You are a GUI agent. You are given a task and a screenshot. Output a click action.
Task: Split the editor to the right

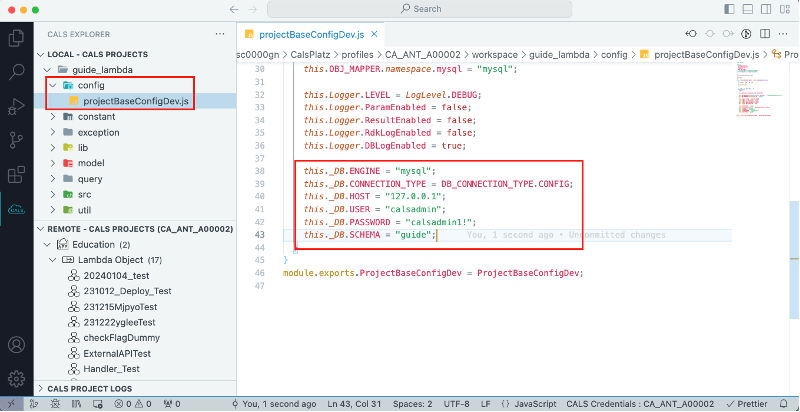(x=765, y=34)
